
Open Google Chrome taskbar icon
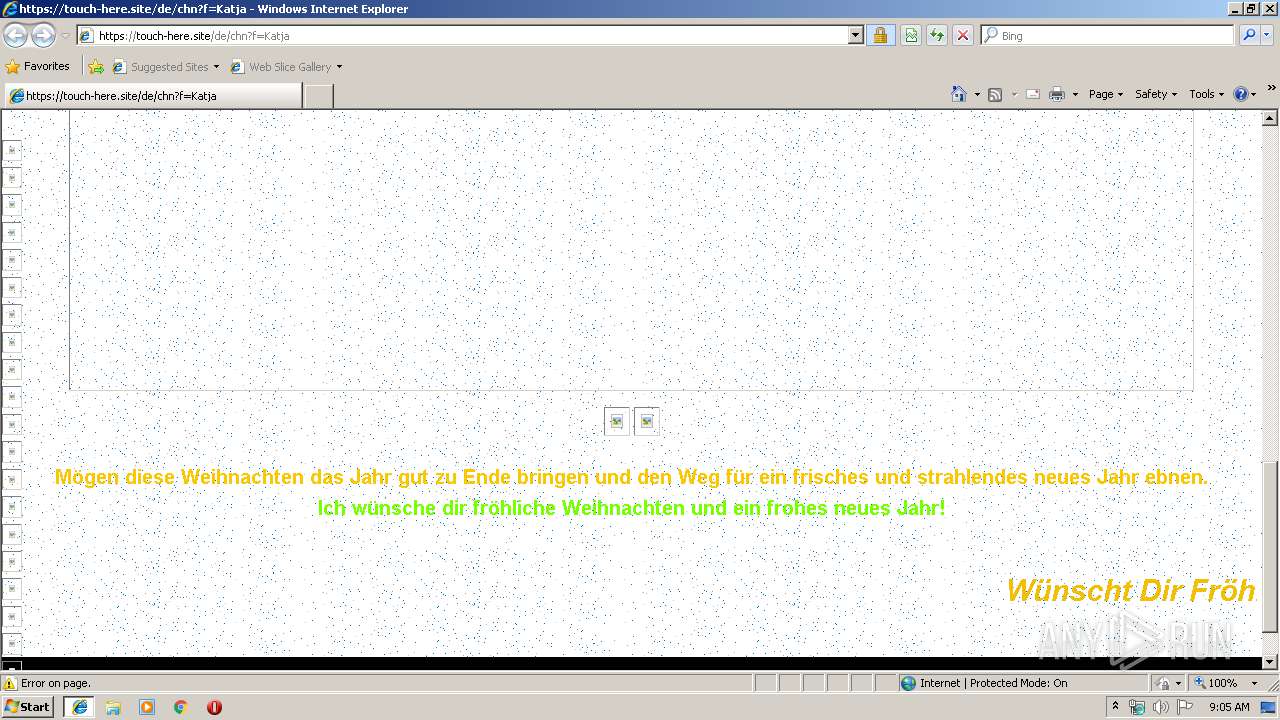pyautogui.click(x=181, y=707)
